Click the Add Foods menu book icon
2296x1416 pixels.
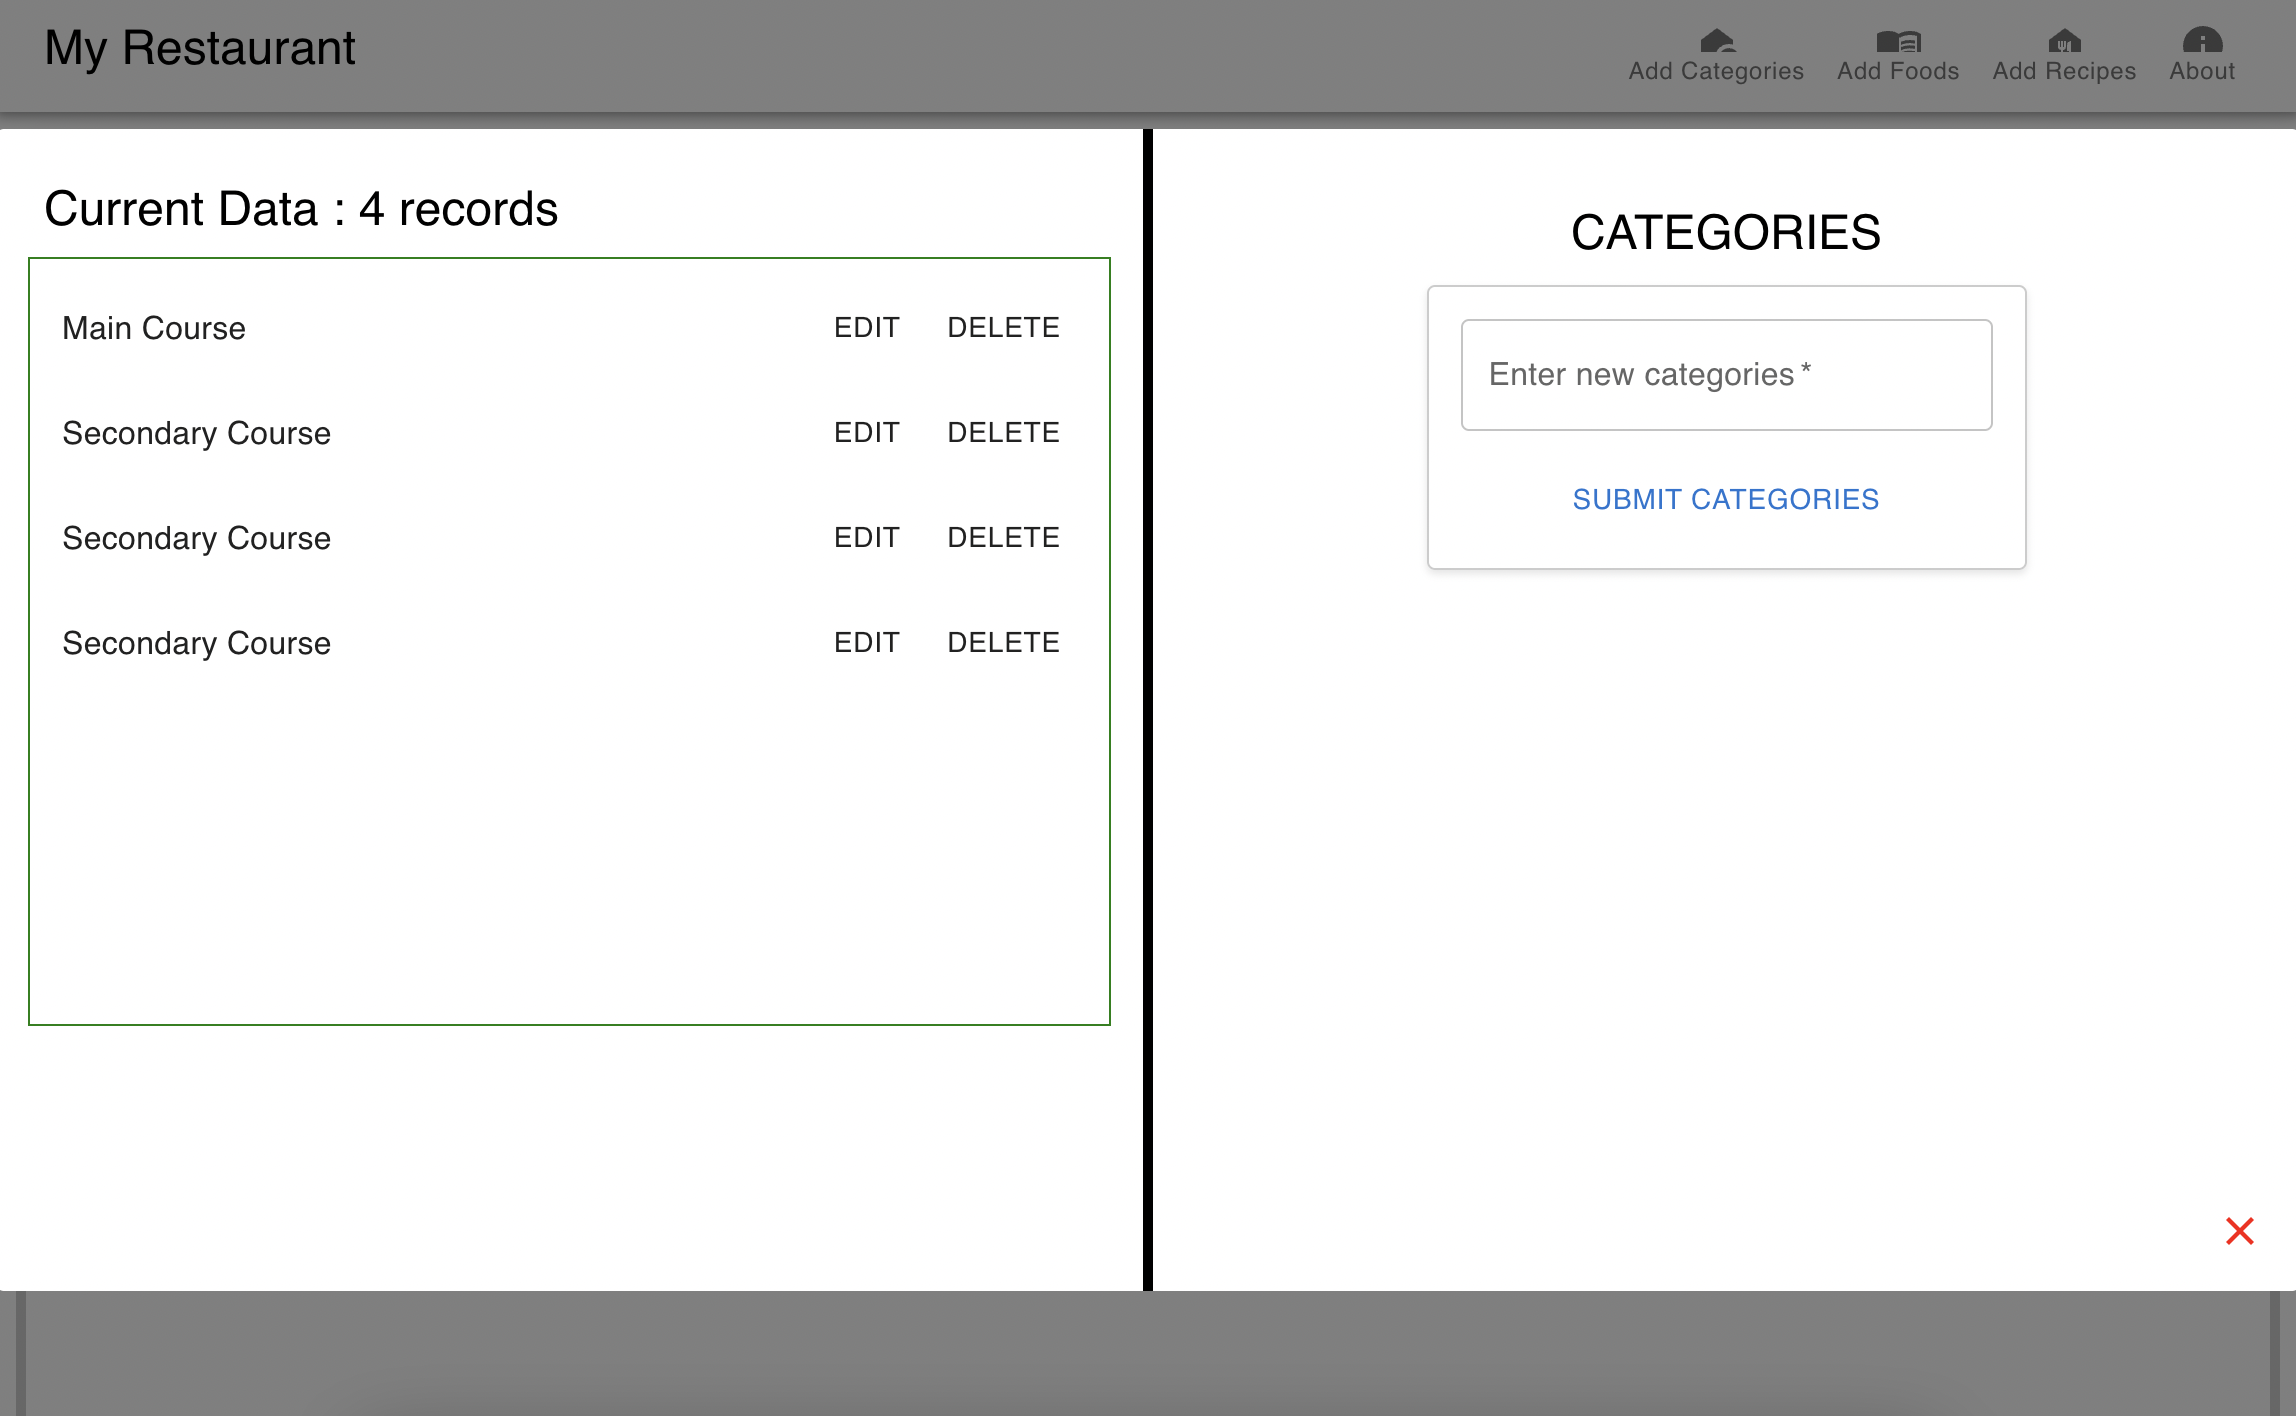click(1897, 40)
